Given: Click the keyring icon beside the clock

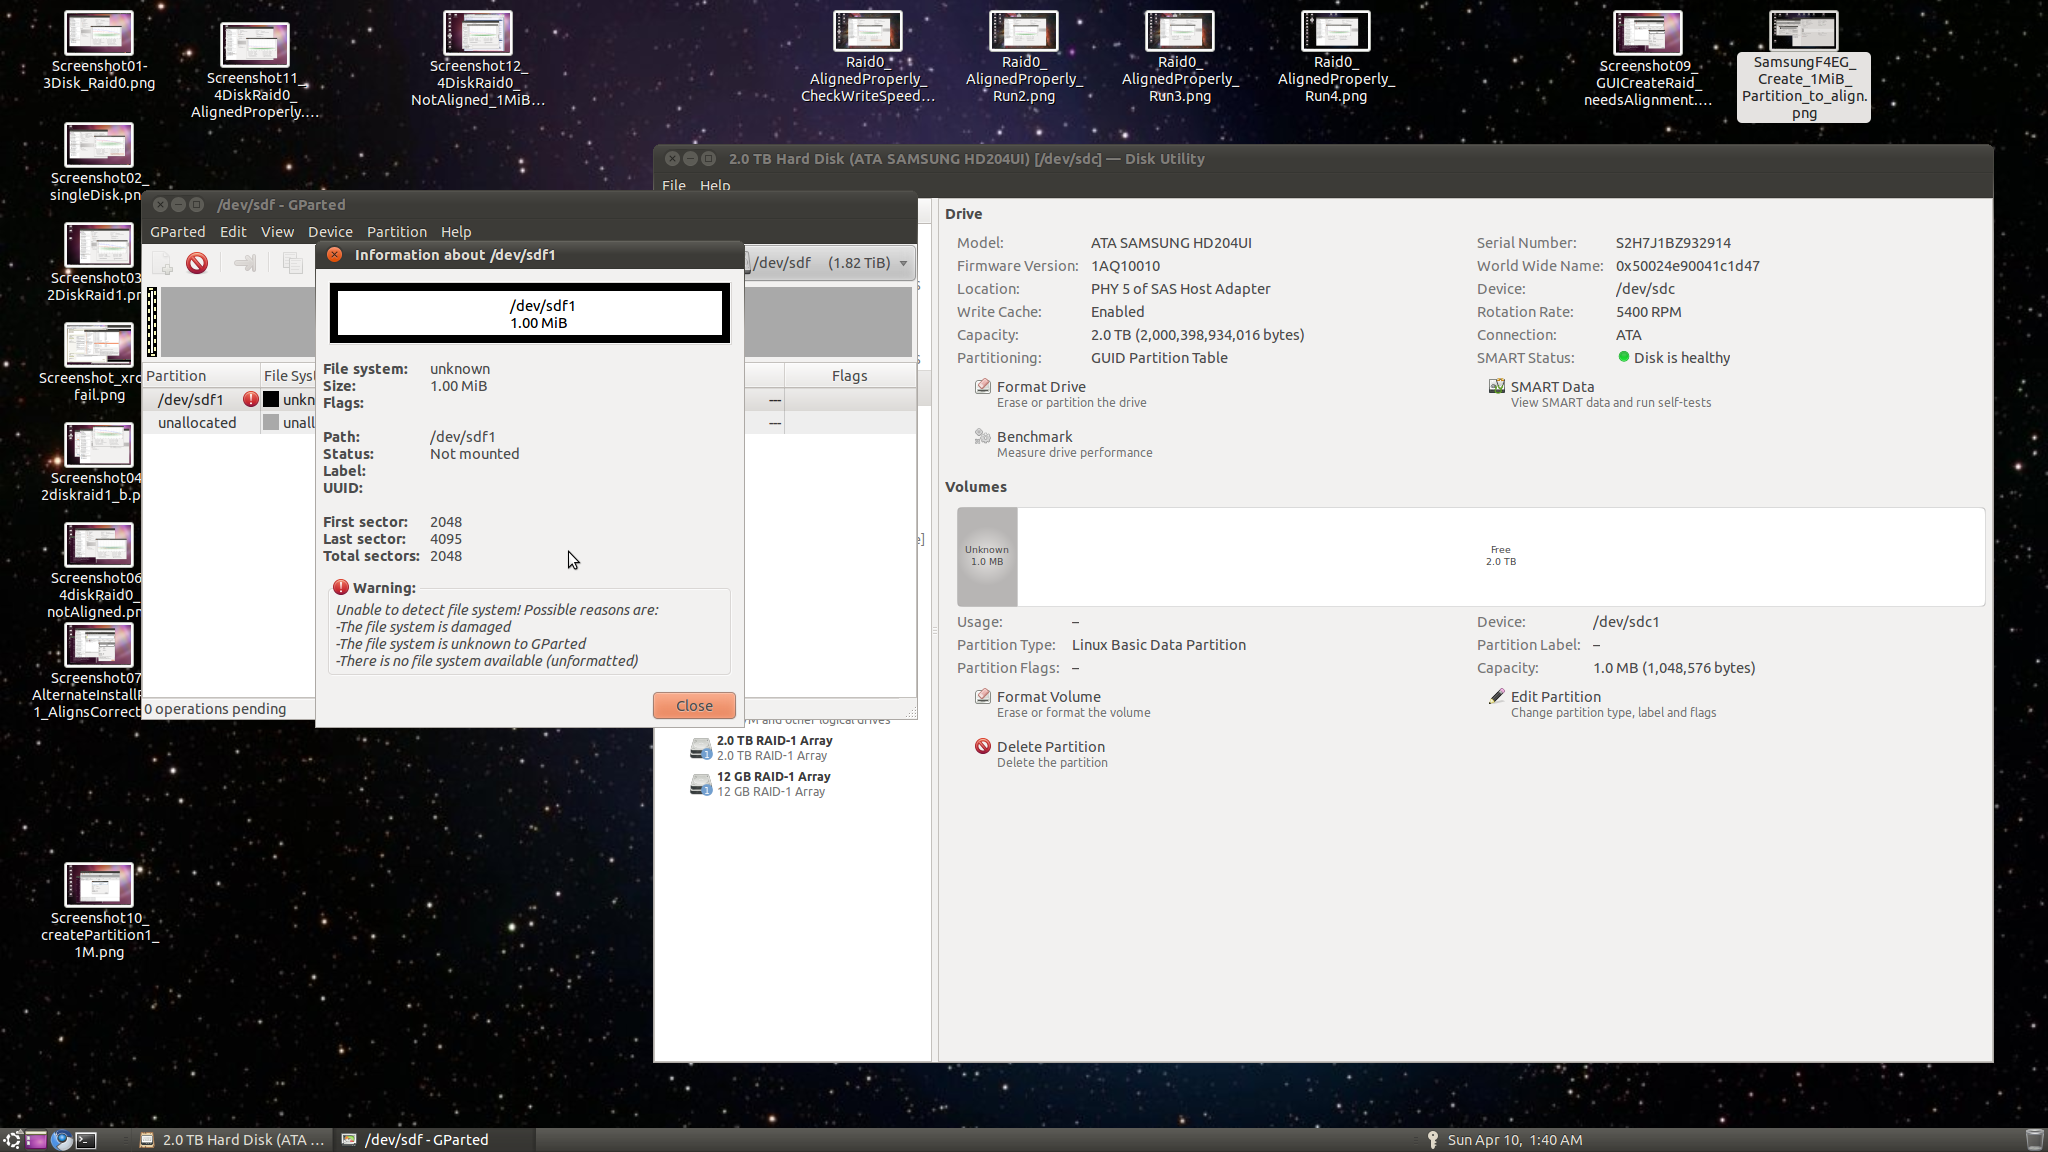Looking at the screenshot, I should [1432, 1140].
